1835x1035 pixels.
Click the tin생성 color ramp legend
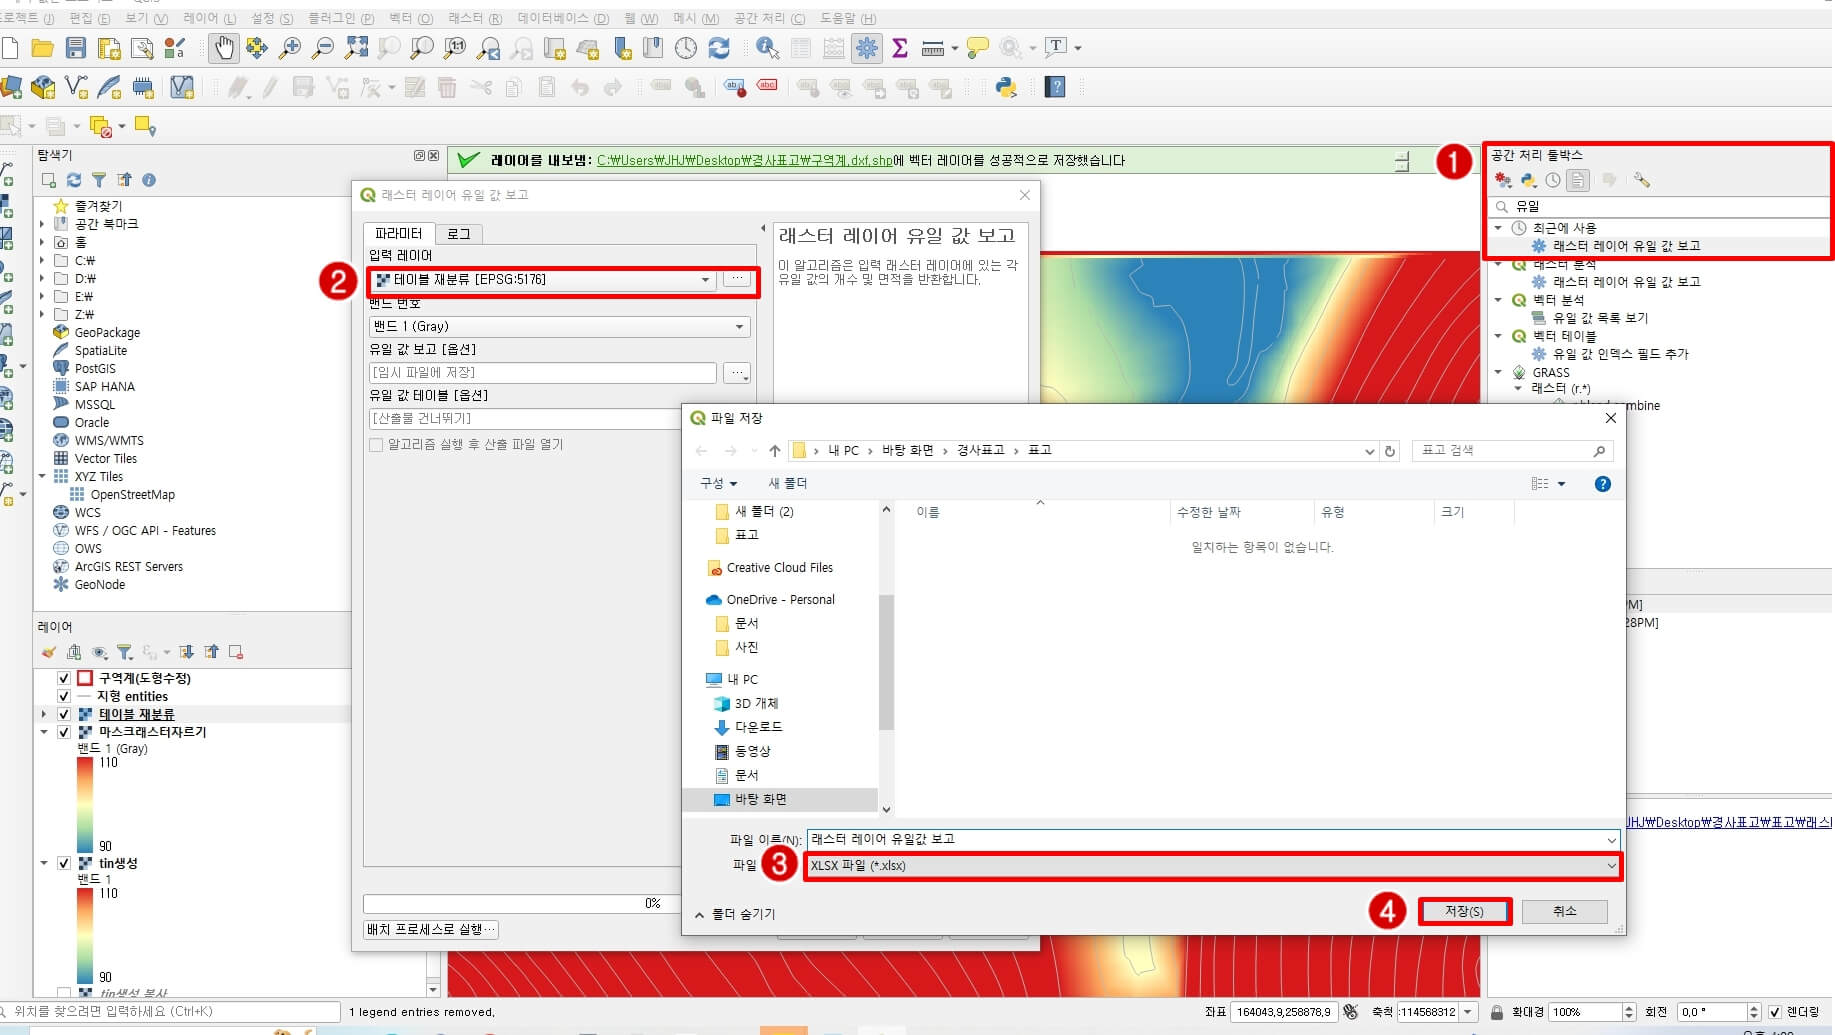click(x=85, y=934)
